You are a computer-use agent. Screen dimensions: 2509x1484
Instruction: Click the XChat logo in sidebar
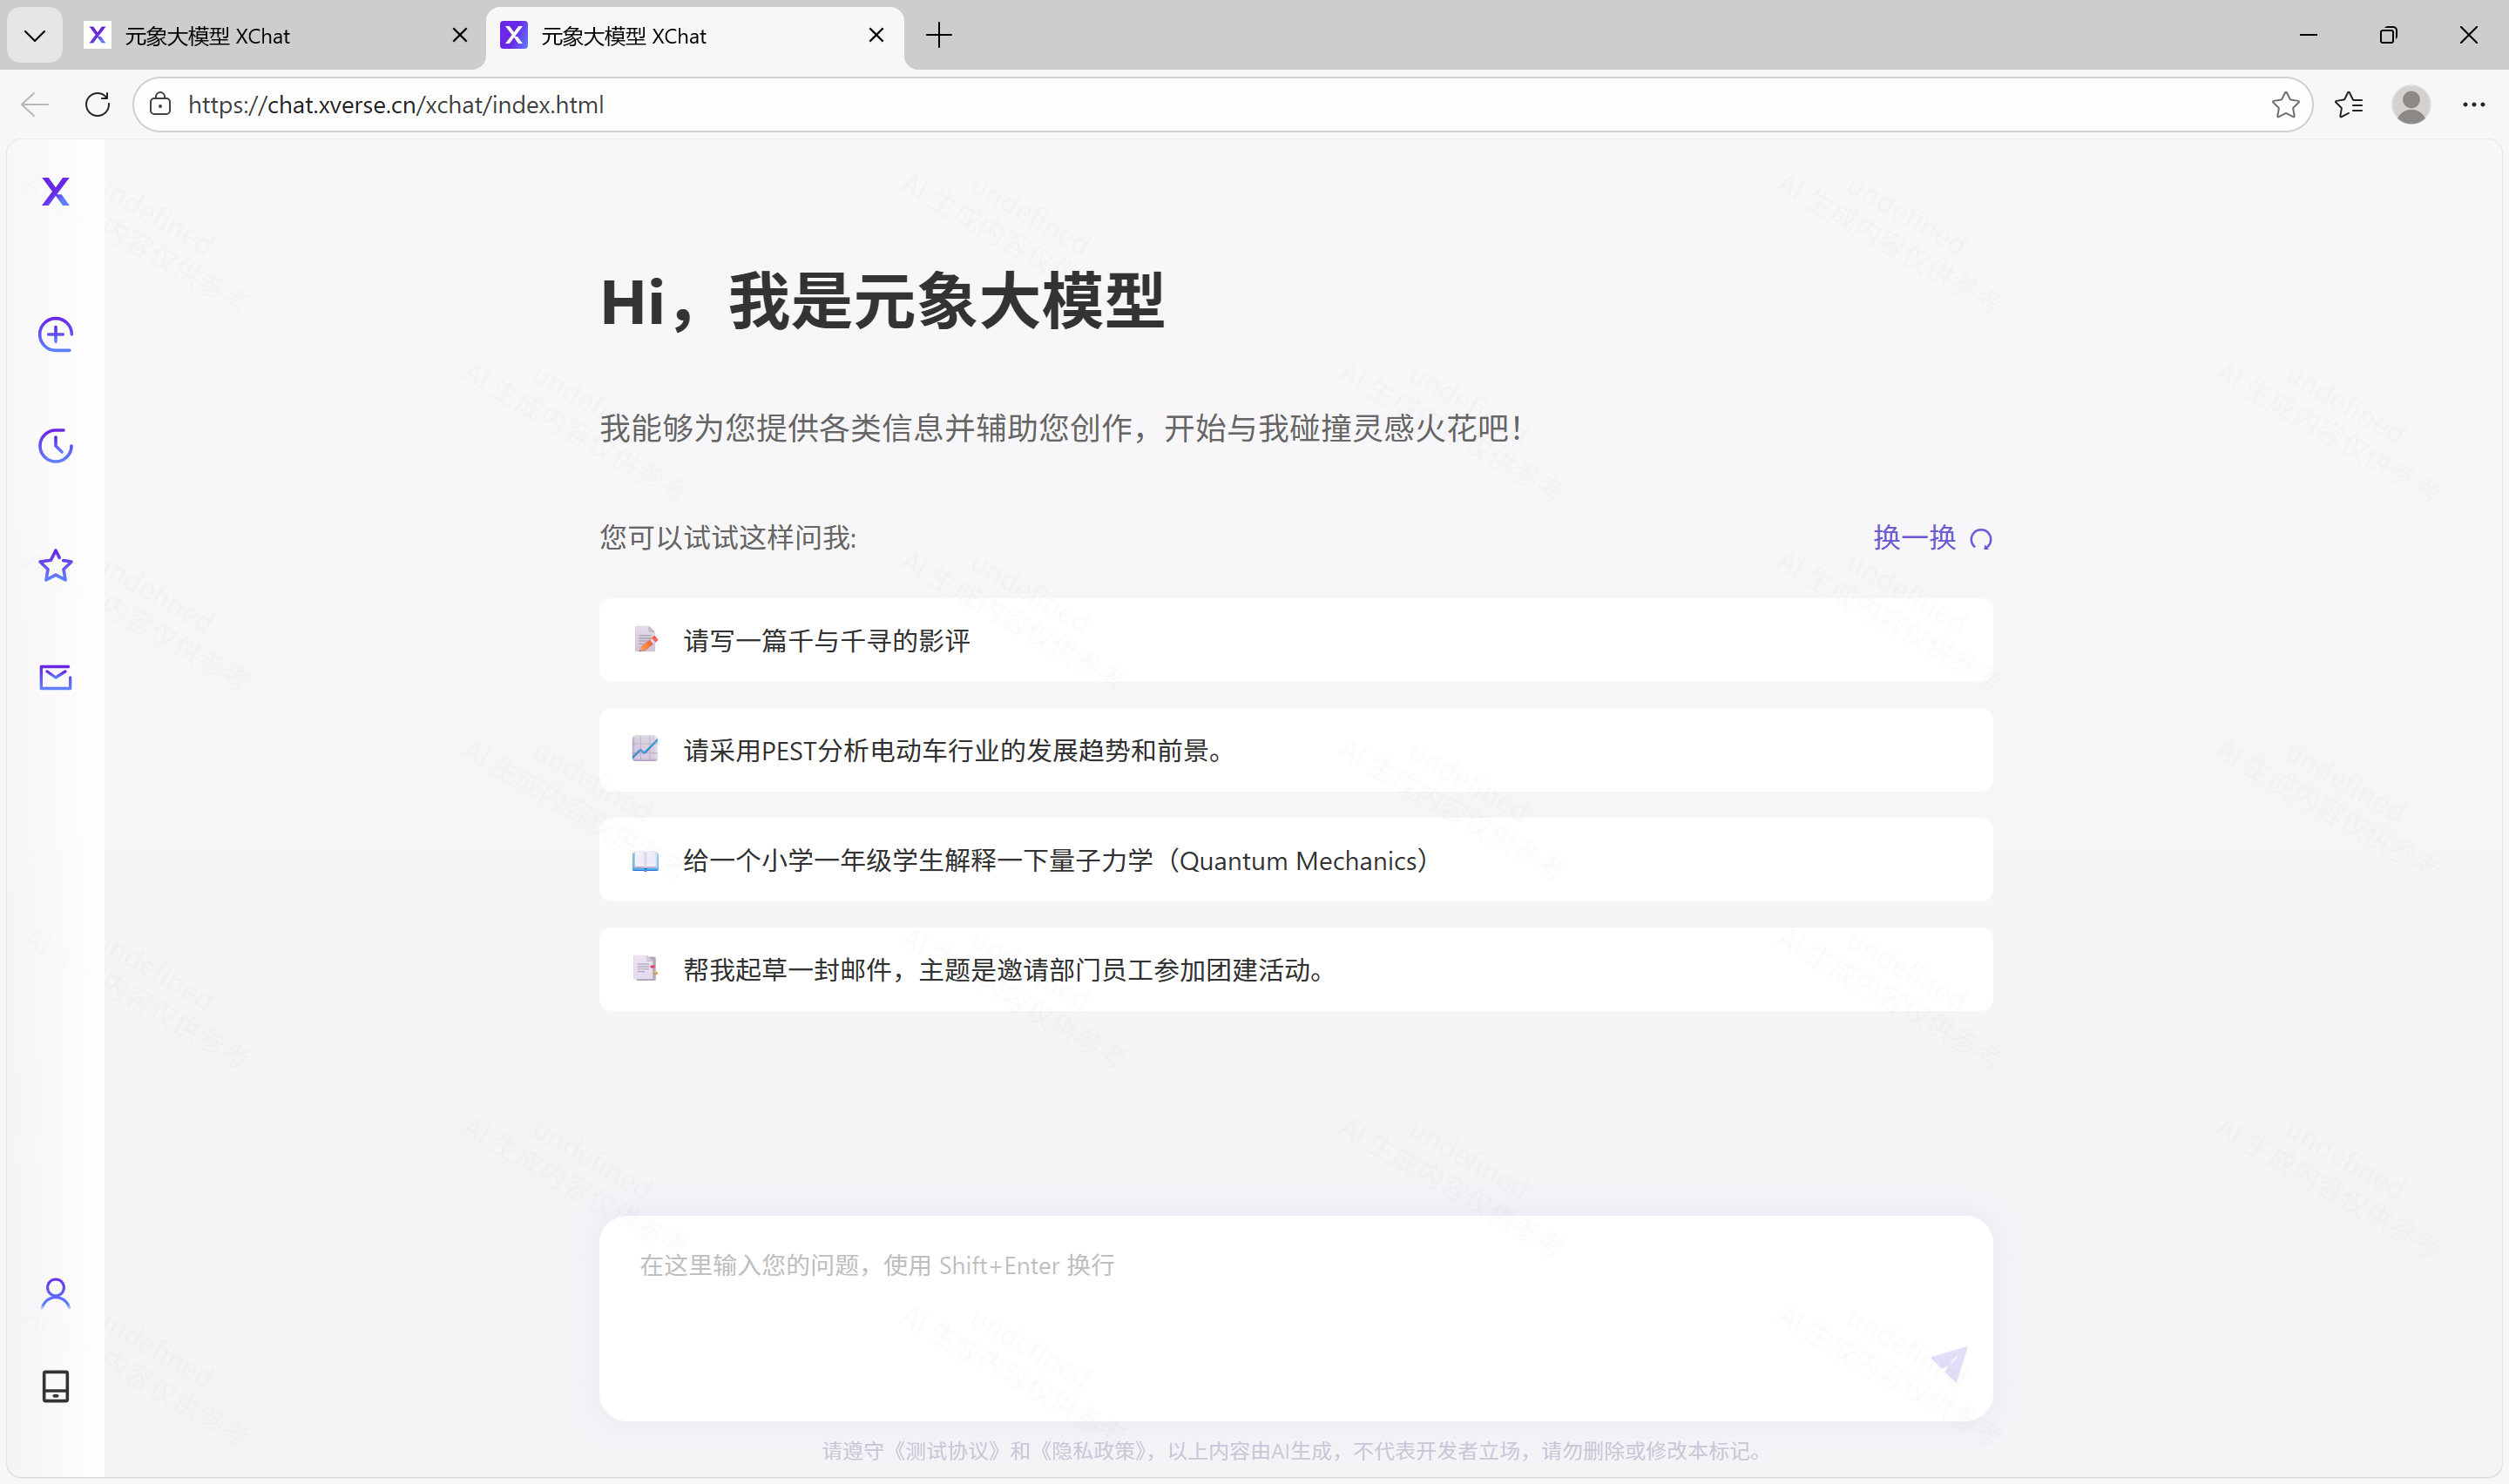pyautogui.click(x=56, y=191)
